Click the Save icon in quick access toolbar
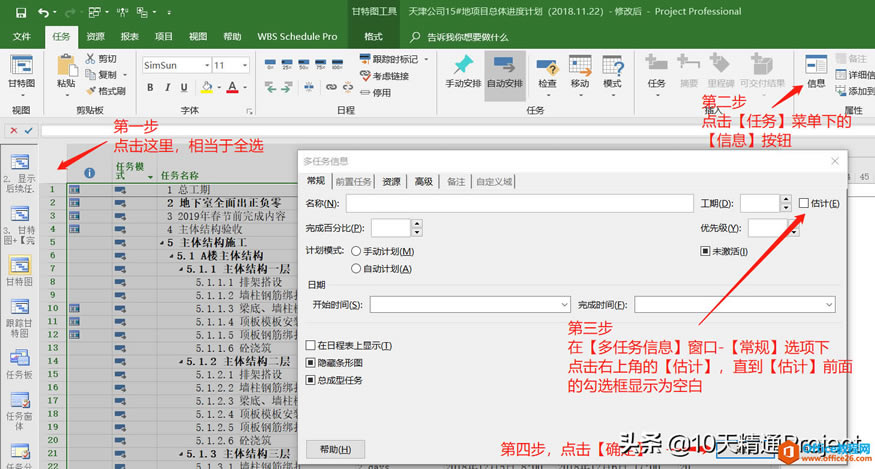Screen dimensions: 875x469 coord(19,13)
